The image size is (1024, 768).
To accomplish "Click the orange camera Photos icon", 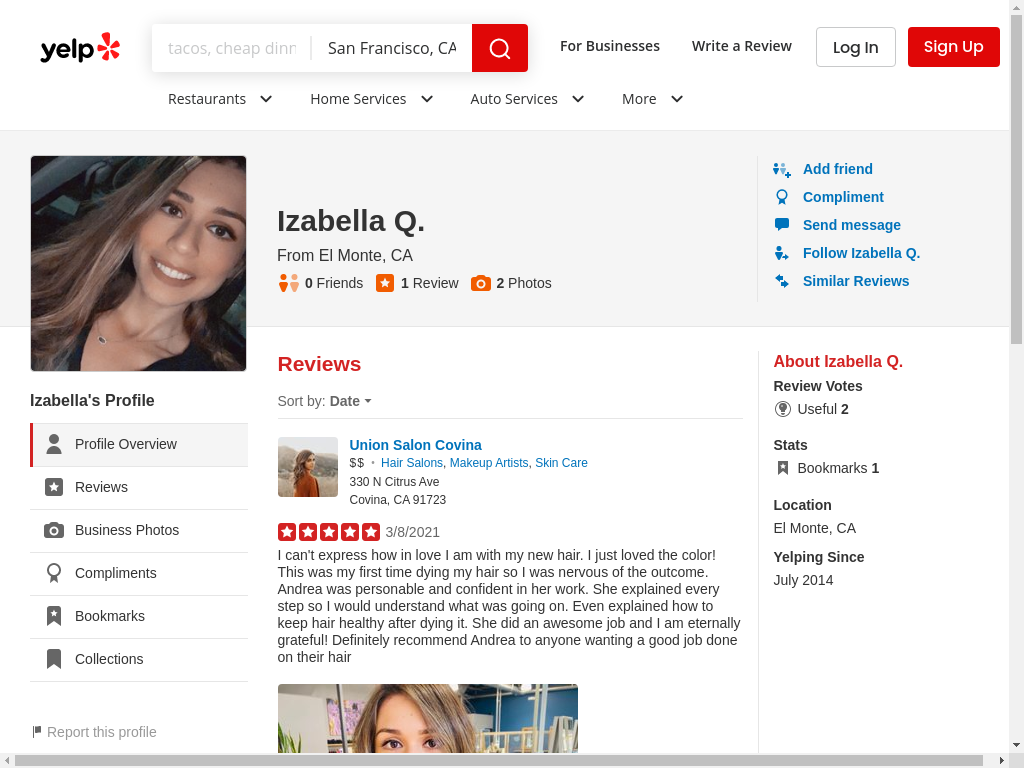I will point(481,283).
